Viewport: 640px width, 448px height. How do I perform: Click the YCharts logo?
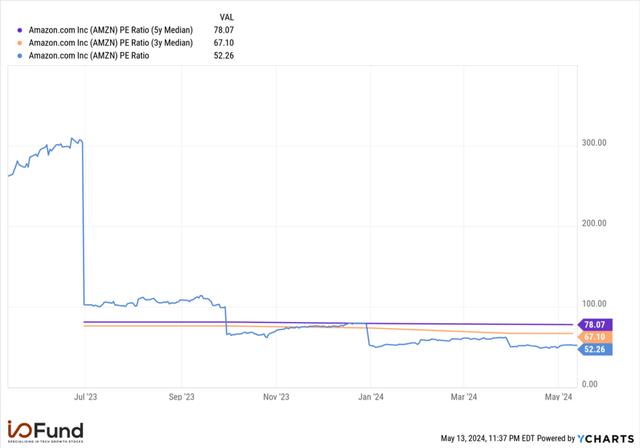(x=606, y=439)
